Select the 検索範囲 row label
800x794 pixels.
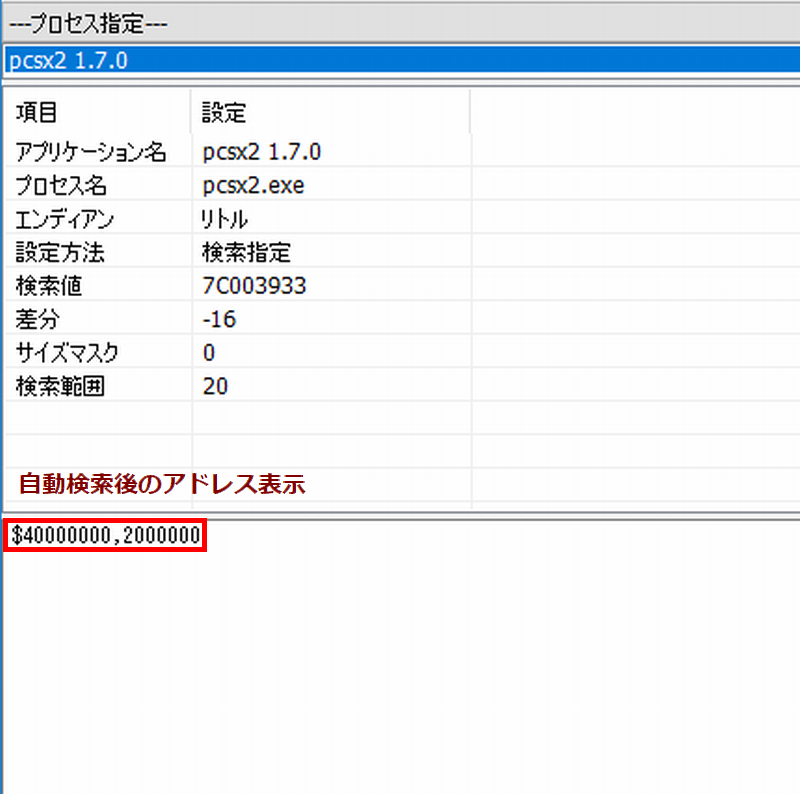[x=60, y=386]
